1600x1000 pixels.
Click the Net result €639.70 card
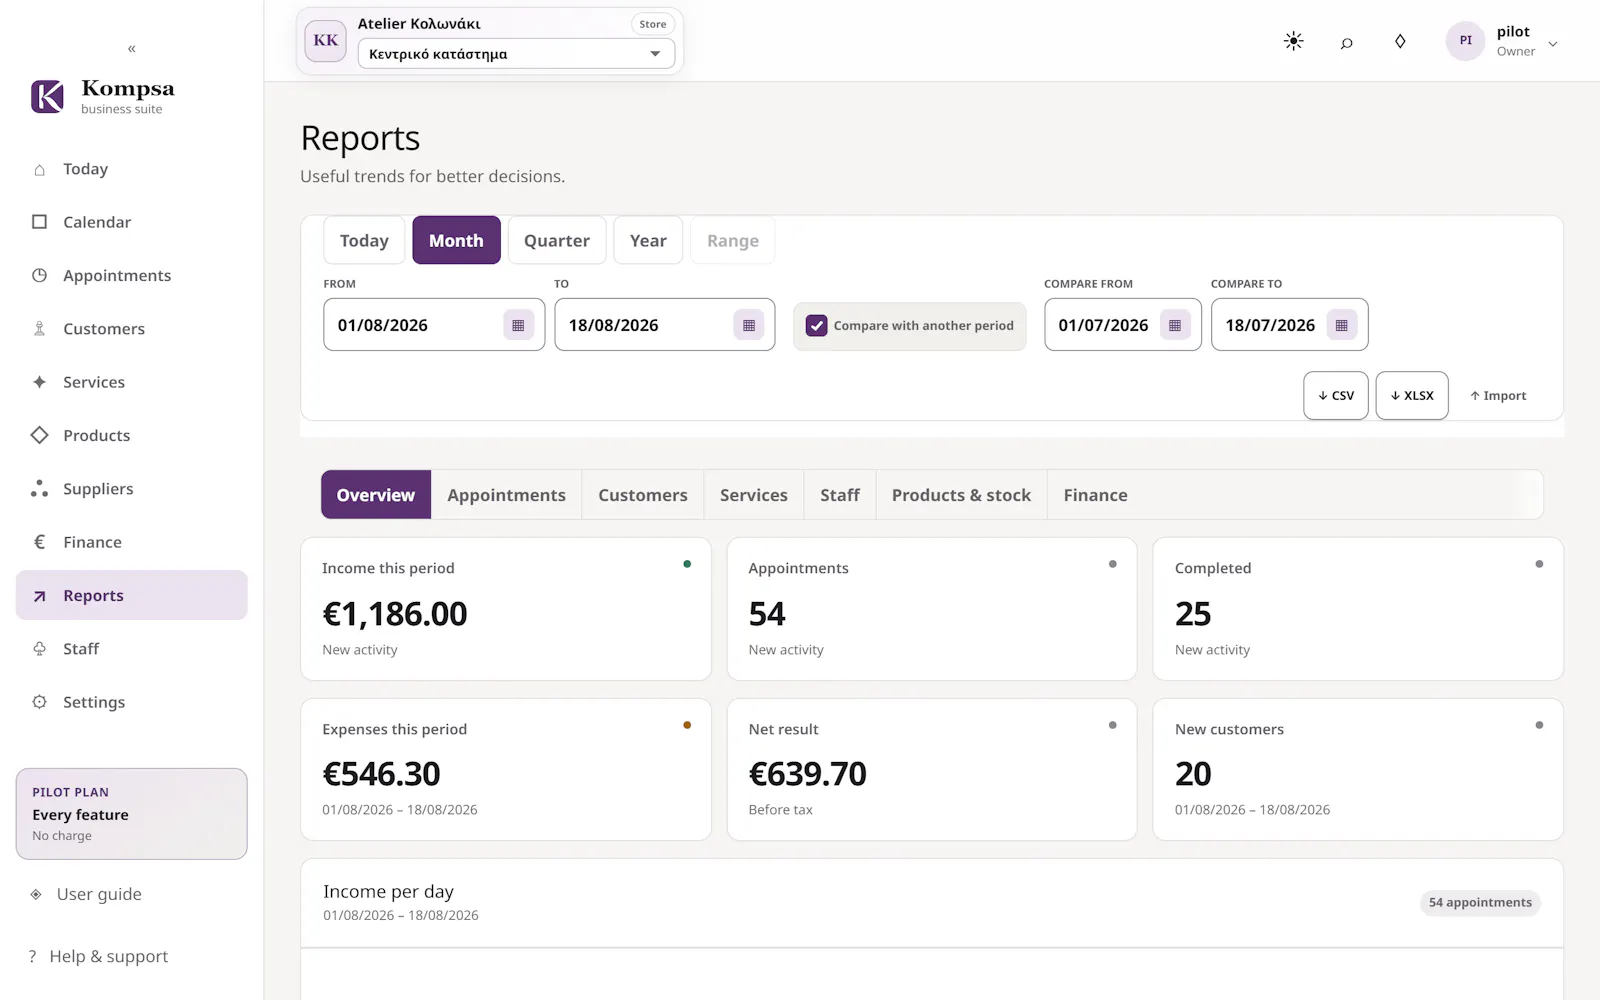932,770
